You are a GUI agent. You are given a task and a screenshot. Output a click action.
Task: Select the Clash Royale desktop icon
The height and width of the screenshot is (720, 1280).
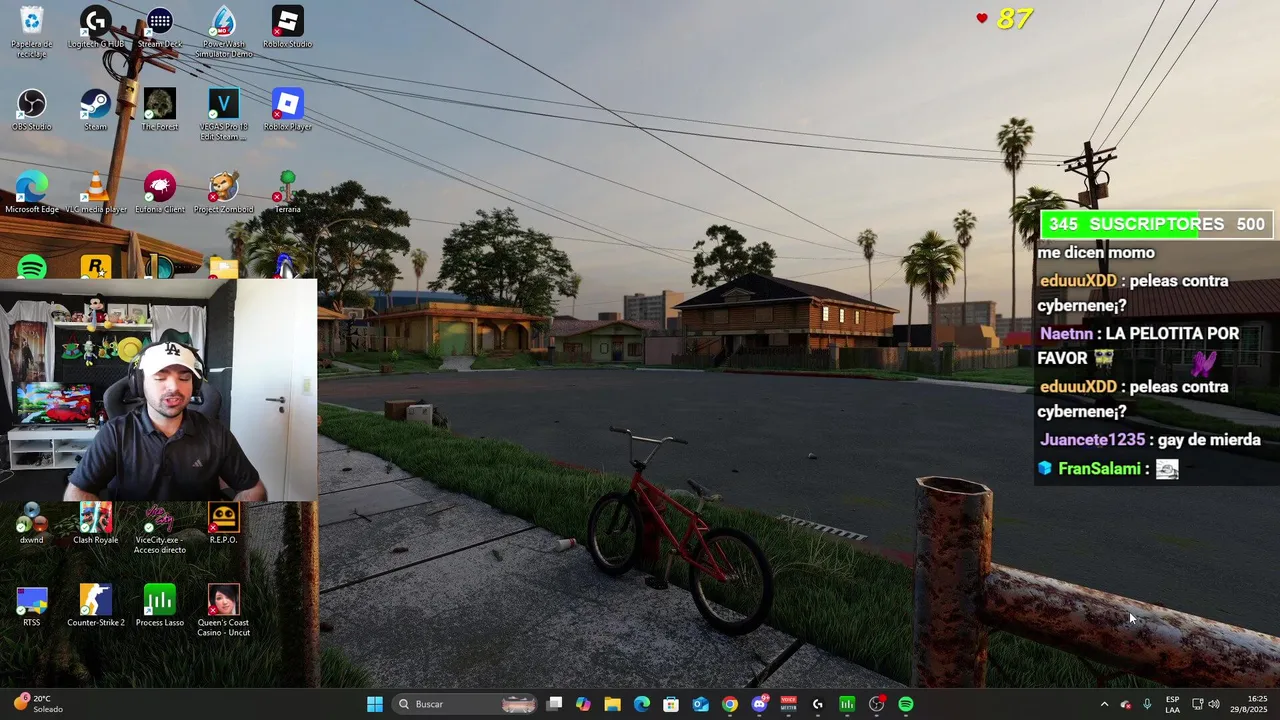(96, 523)
